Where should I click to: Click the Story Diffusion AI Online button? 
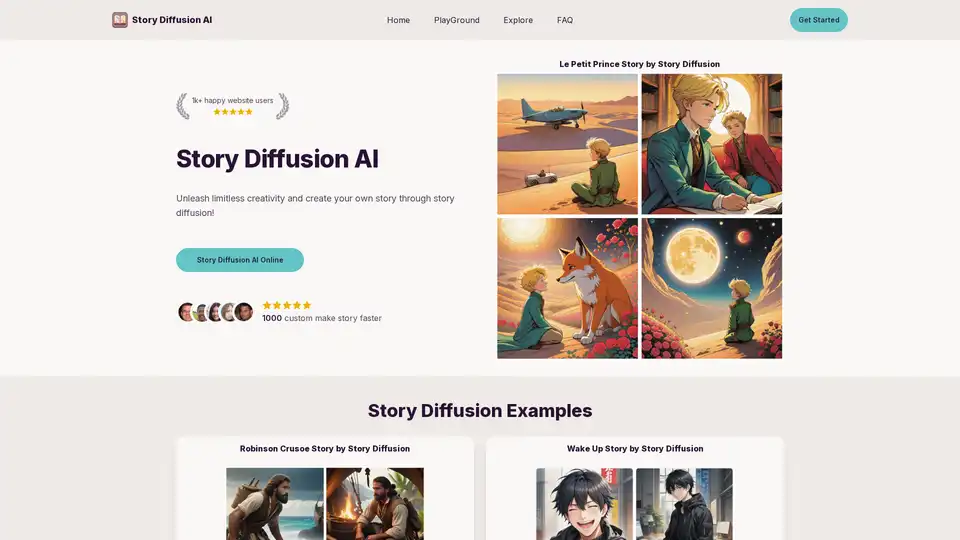pyautogui.click(x=240, y=260)
